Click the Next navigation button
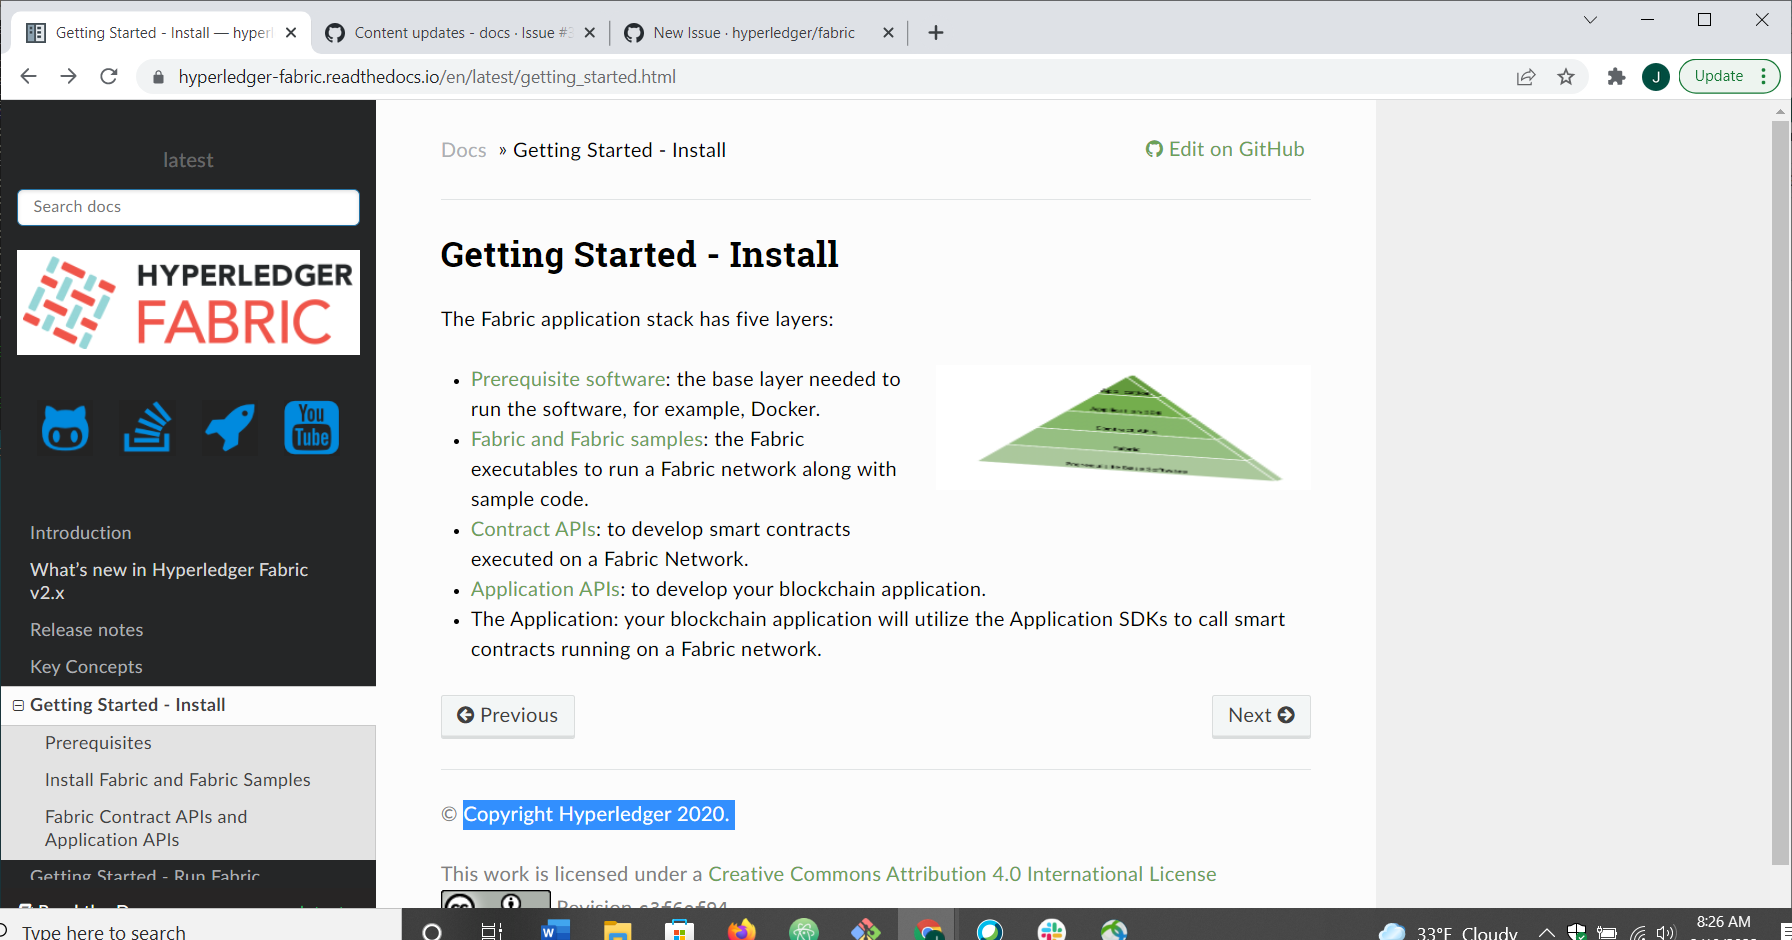The image size is (1792, 940). tap(1260, 716)
